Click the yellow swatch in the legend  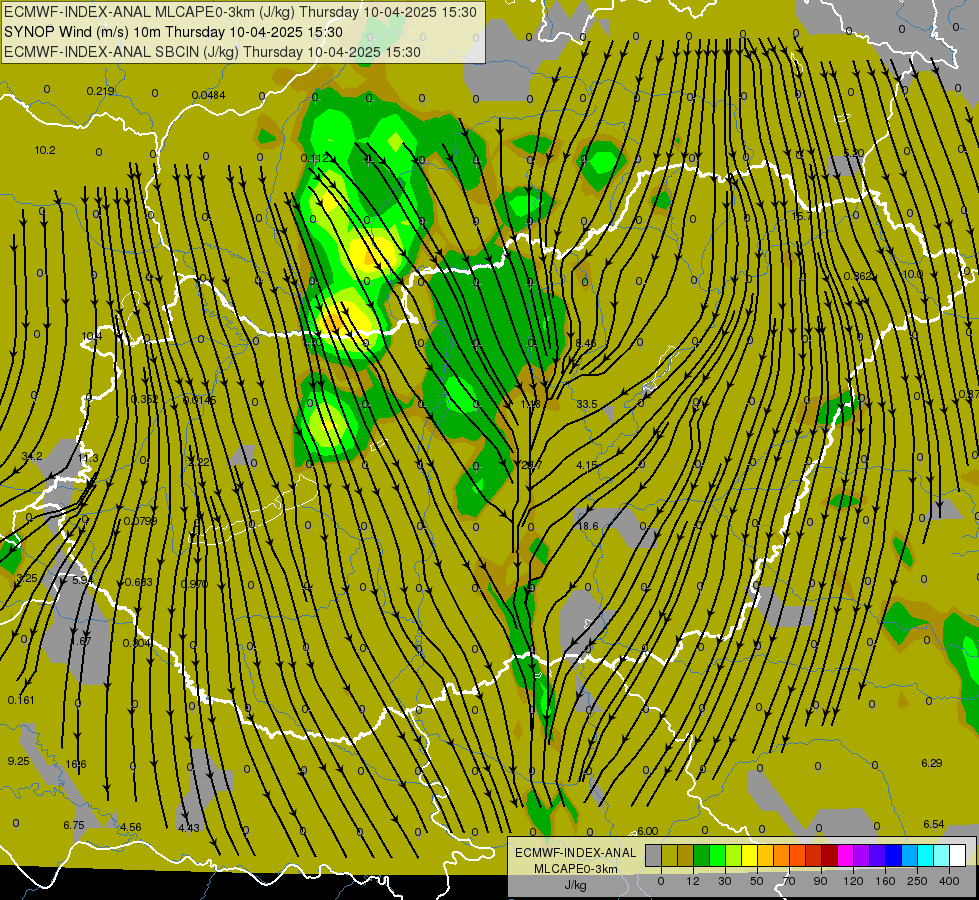(x=749, y=855)
